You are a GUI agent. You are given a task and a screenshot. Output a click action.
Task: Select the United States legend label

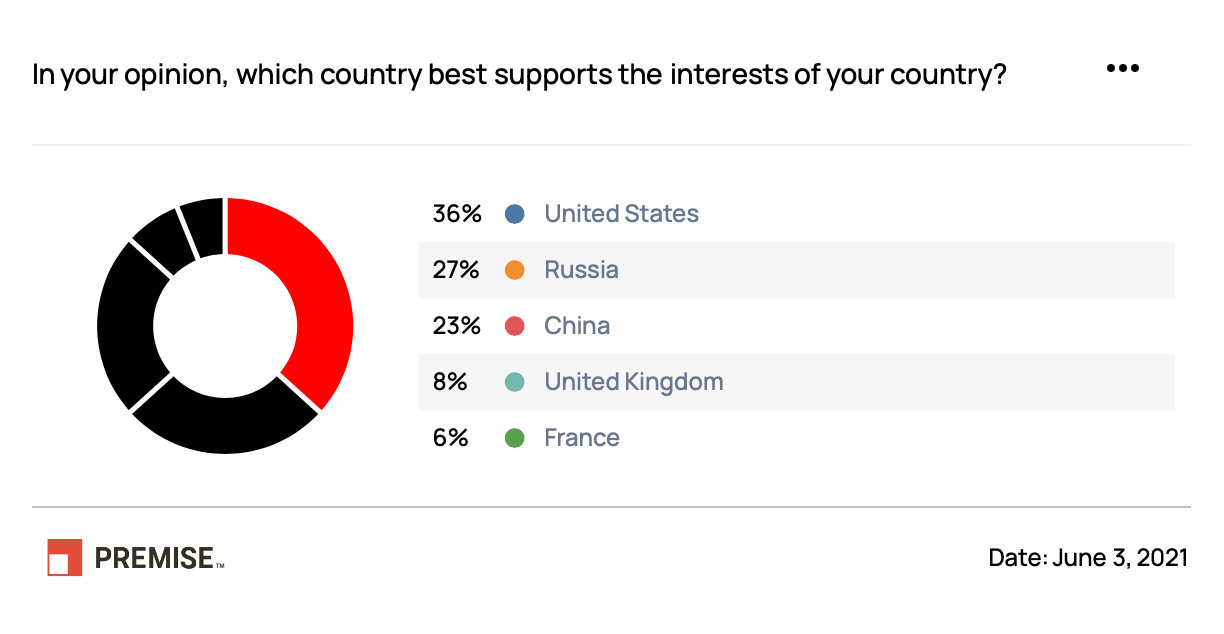tap(622, 214)
